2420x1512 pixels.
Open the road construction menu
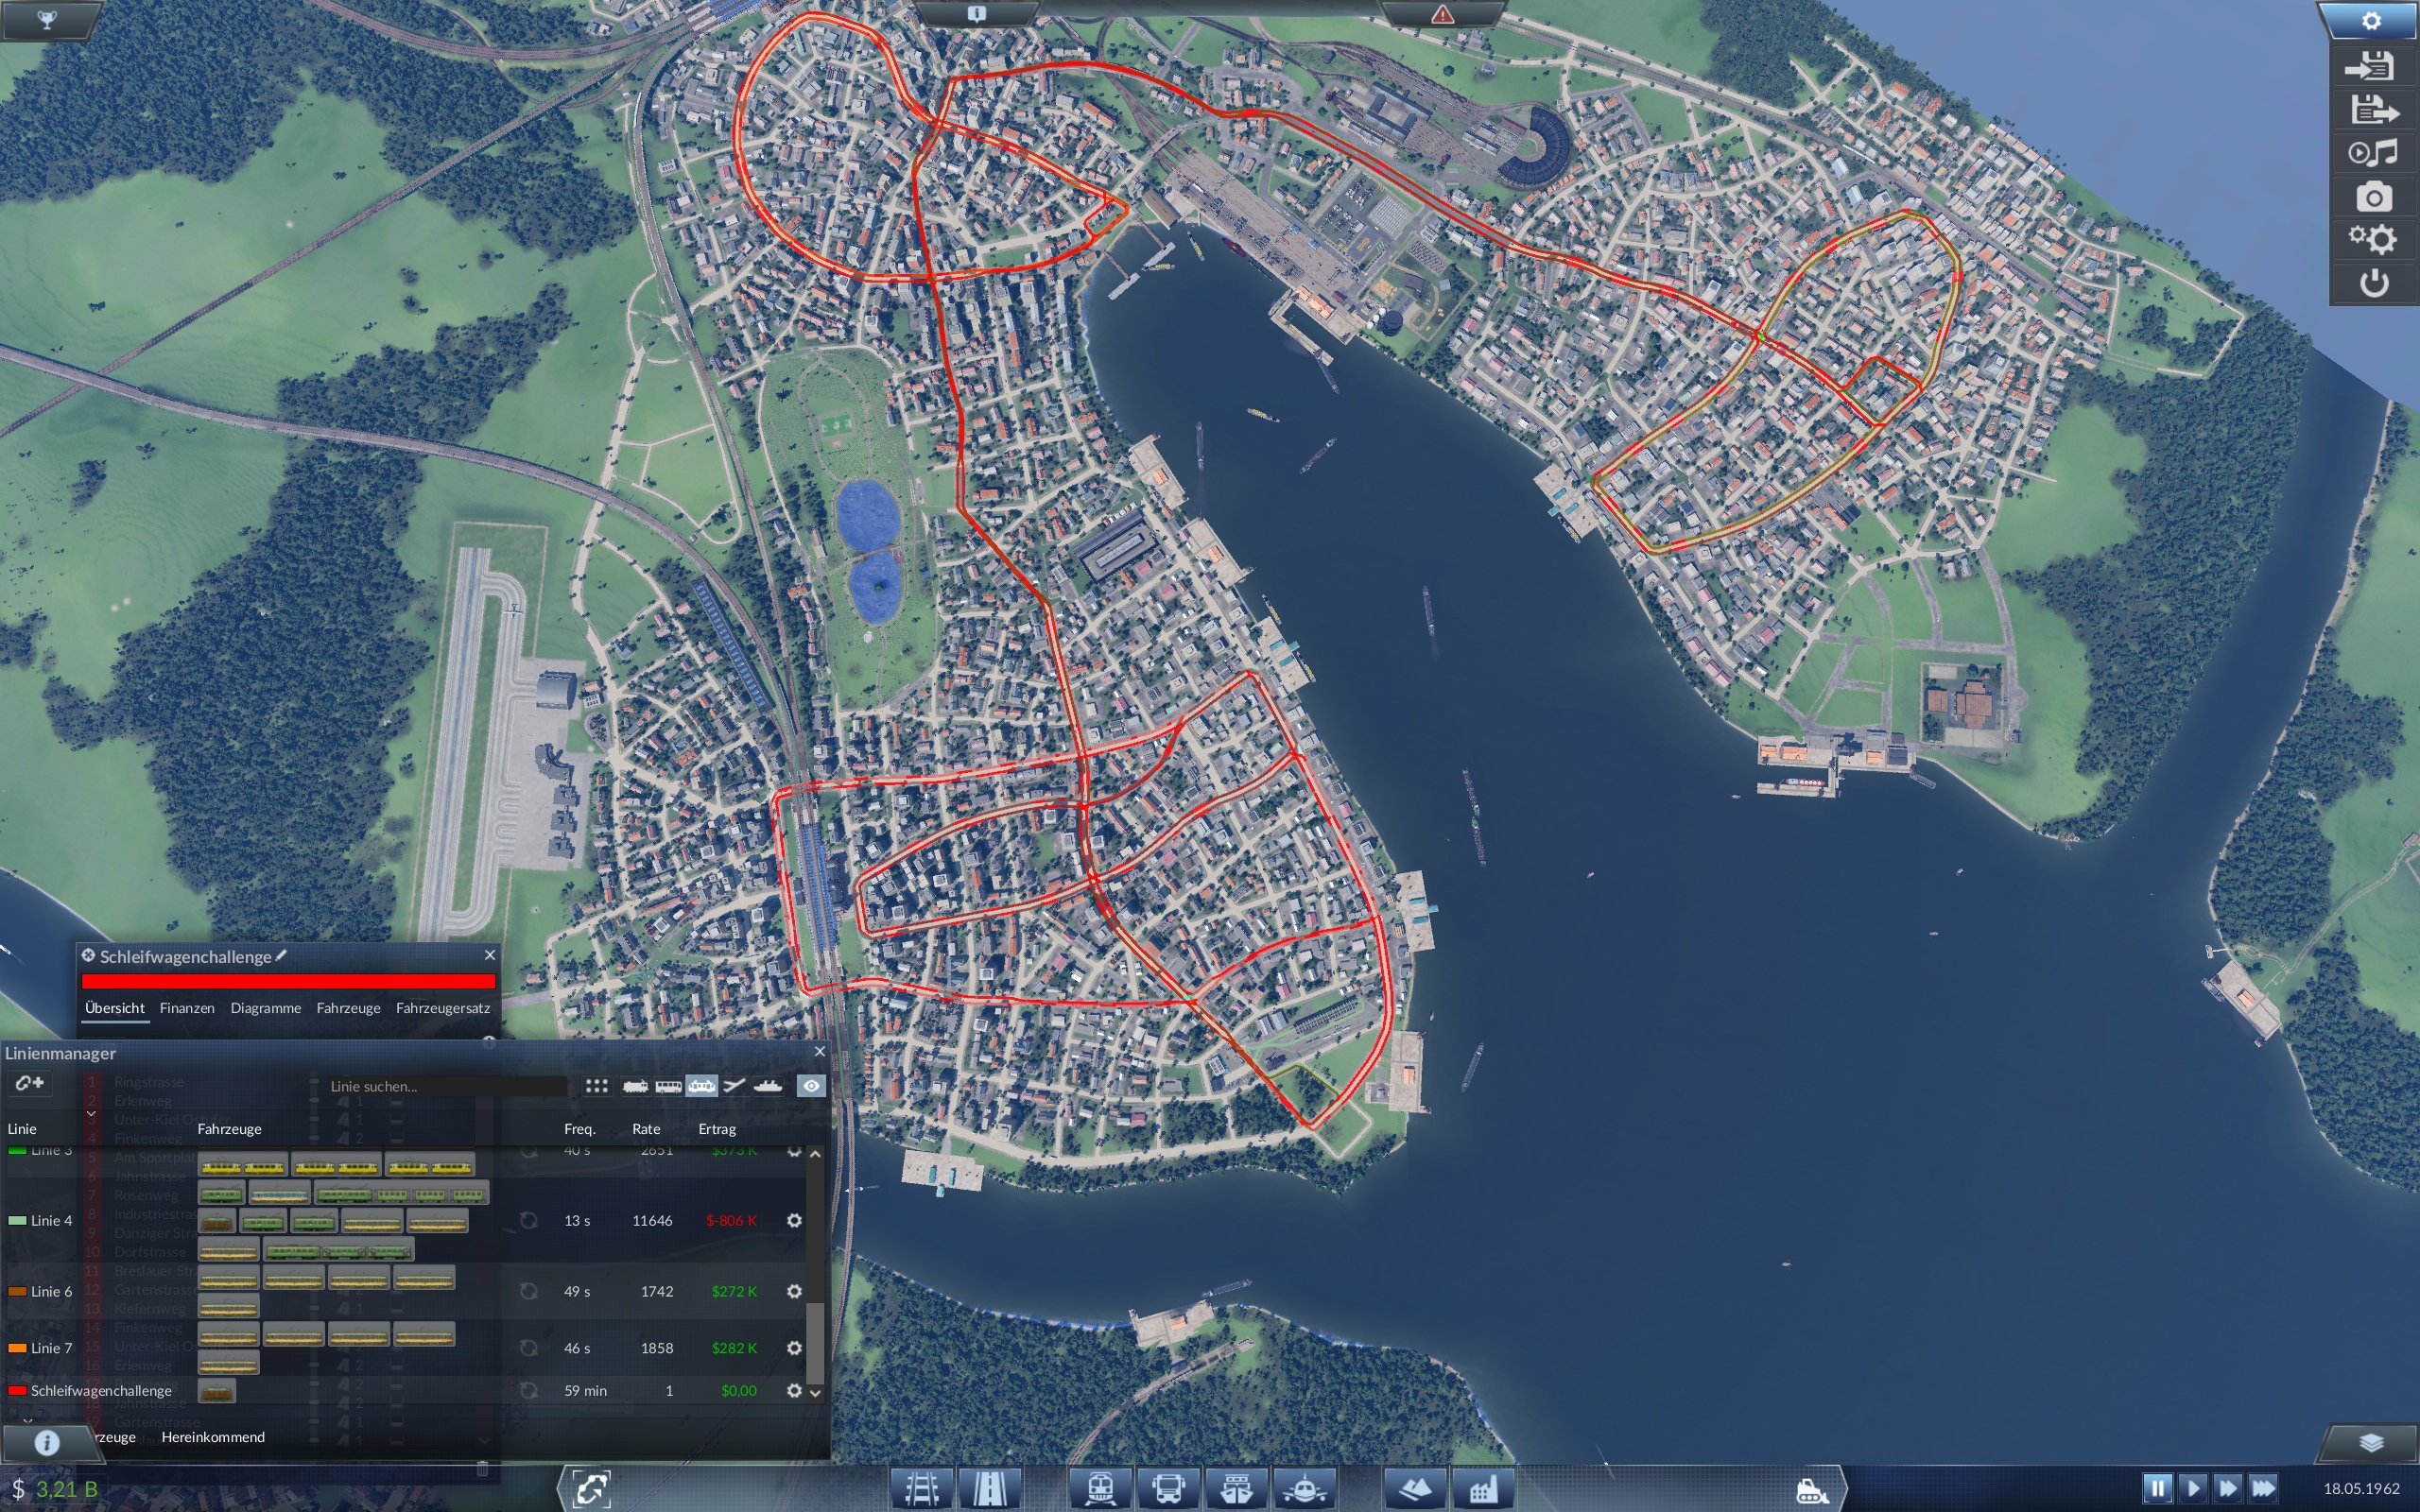point(989,1489)
